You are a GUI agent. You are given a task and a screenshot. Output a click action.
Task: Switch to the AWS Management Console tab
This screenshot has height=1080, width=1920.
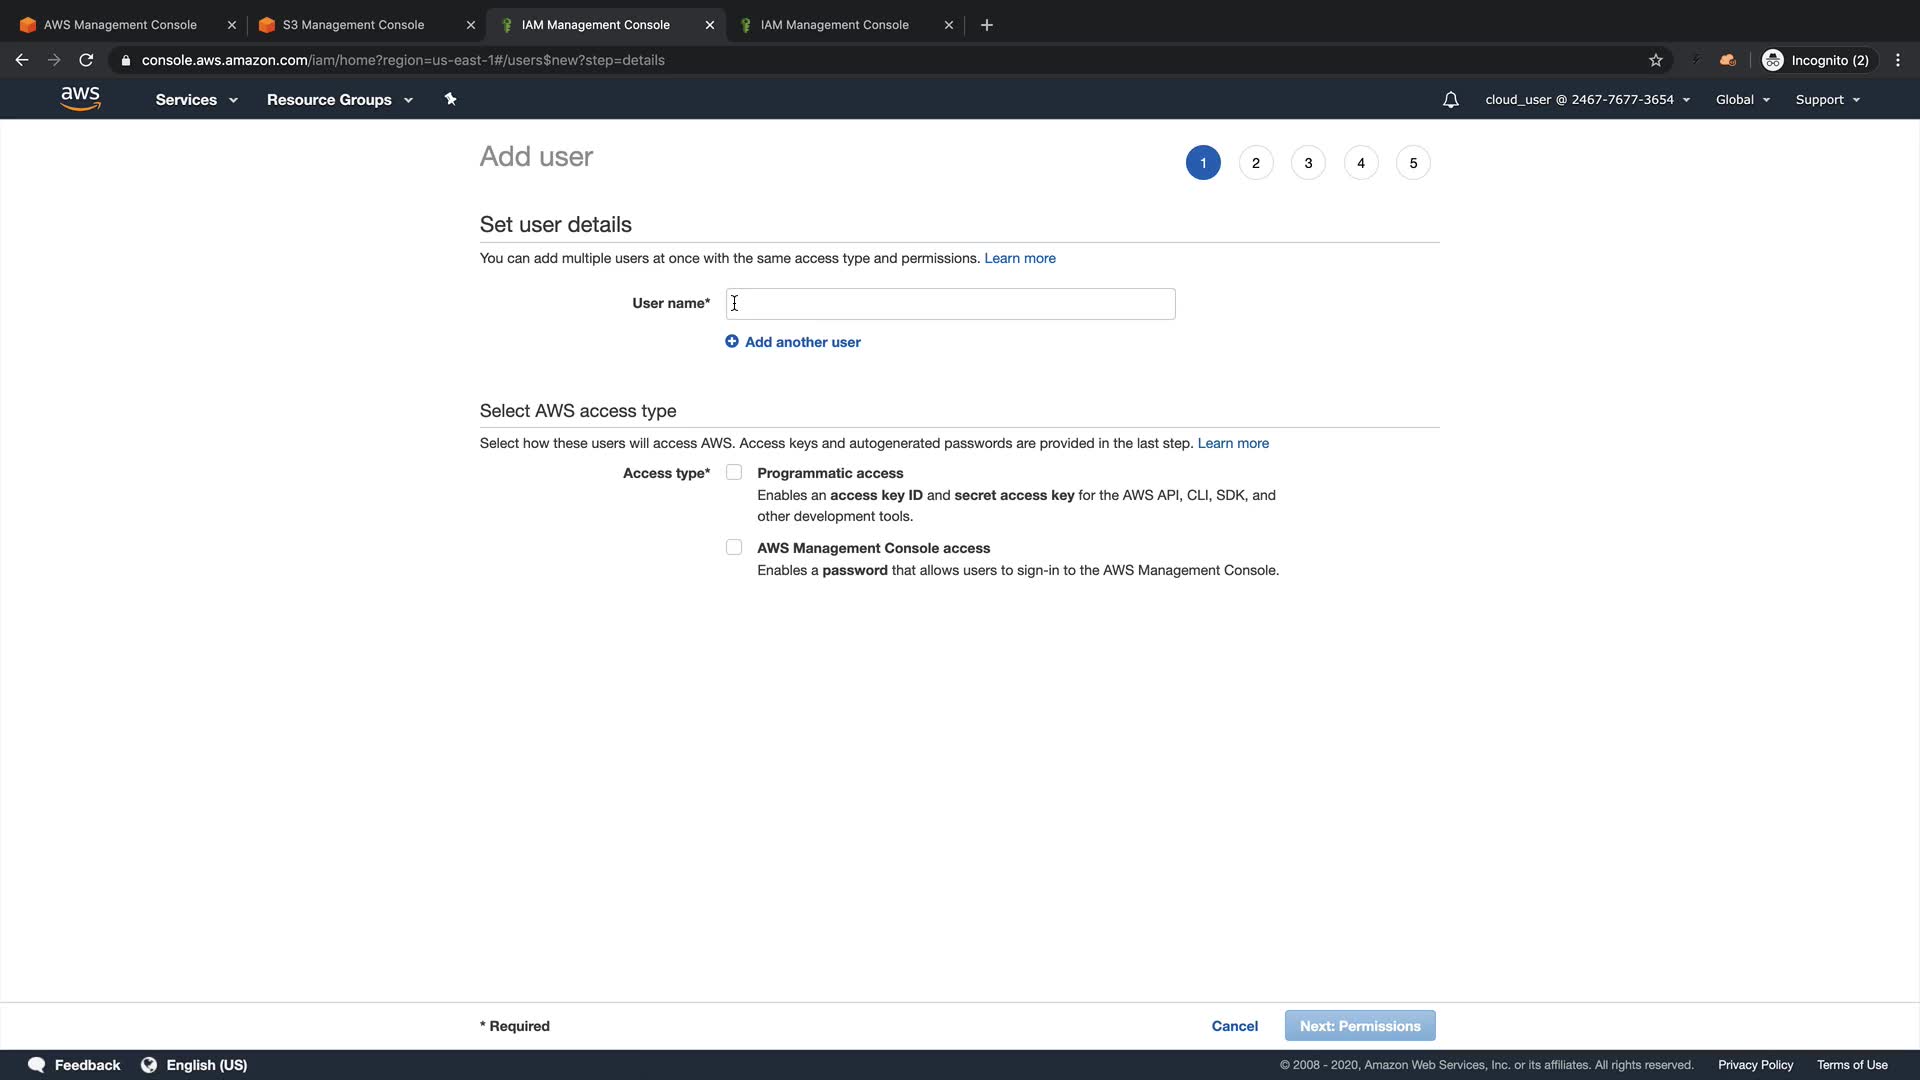coord(120,25)
